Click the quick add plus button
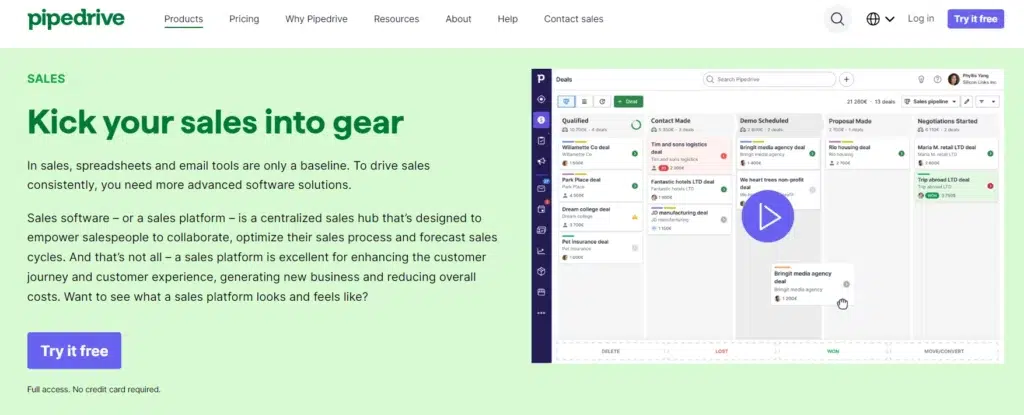The height and width of the screenshot is (415, 1024). coord(846,79)
